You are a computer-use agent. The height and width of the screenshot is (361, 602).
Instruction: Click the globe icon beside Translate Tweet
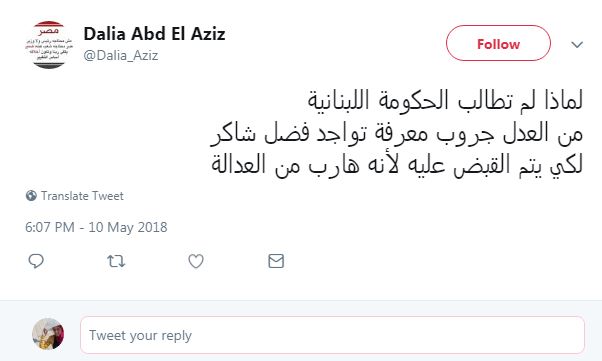point(31,196)
